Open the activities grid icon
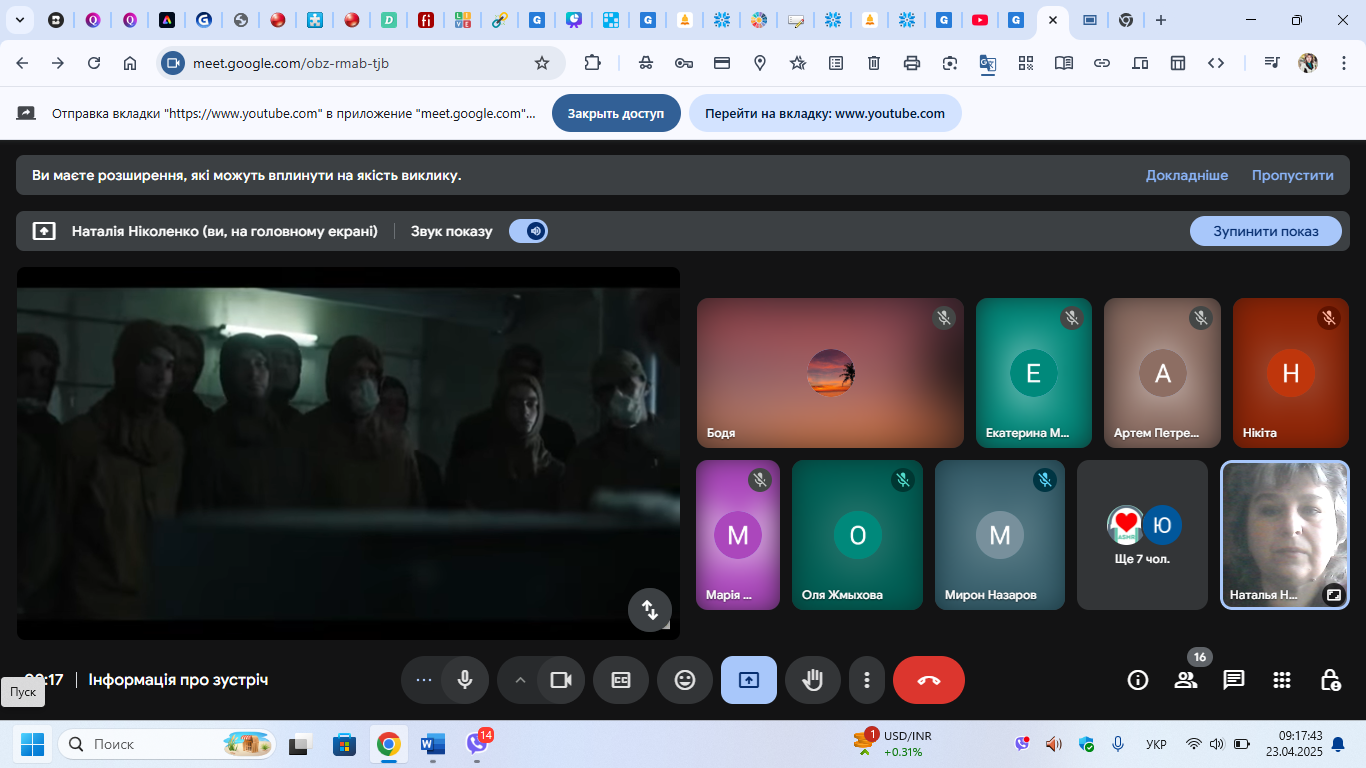Screen dimensions: 1366x768 1282,680
